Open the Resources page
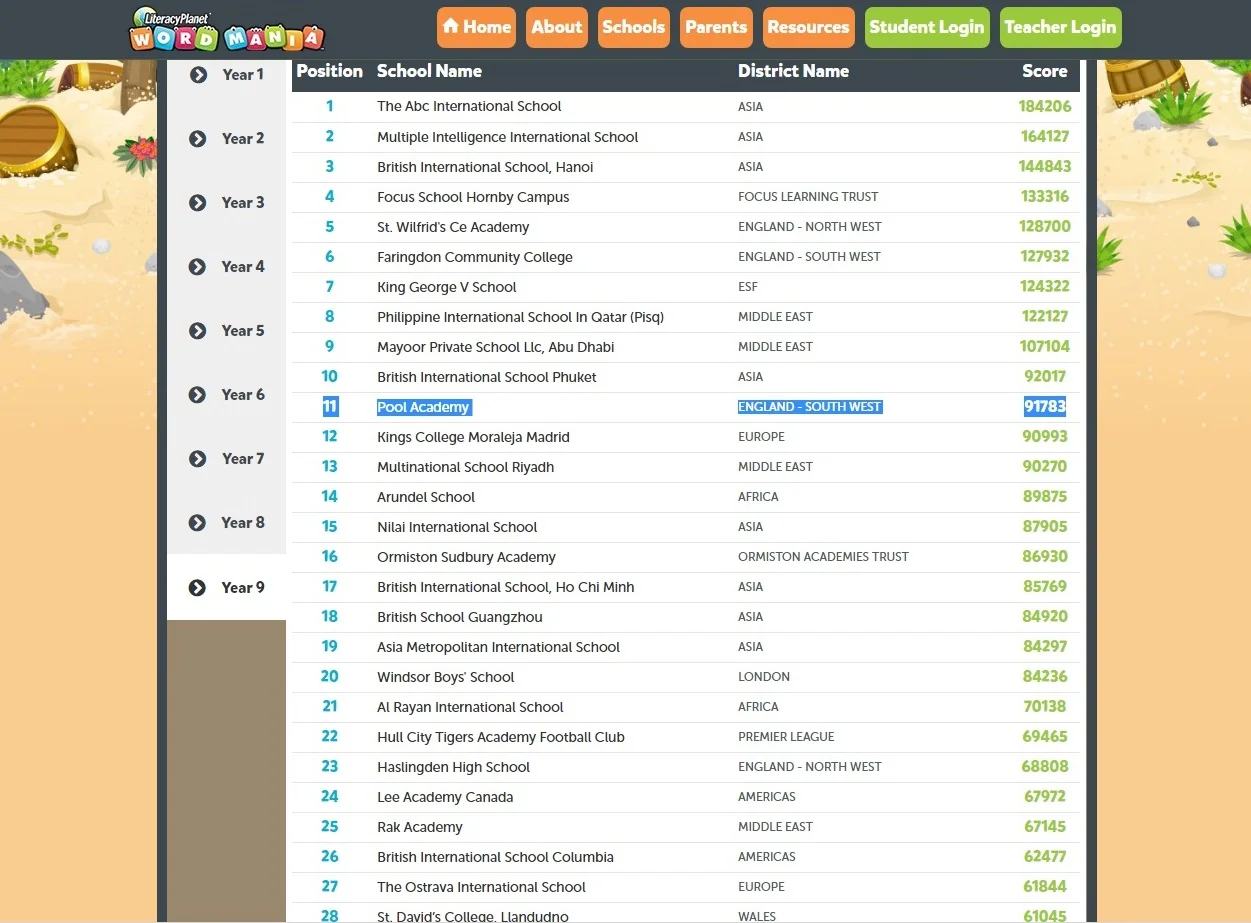This screenshot has width=1251, height=923. (808, 27)
